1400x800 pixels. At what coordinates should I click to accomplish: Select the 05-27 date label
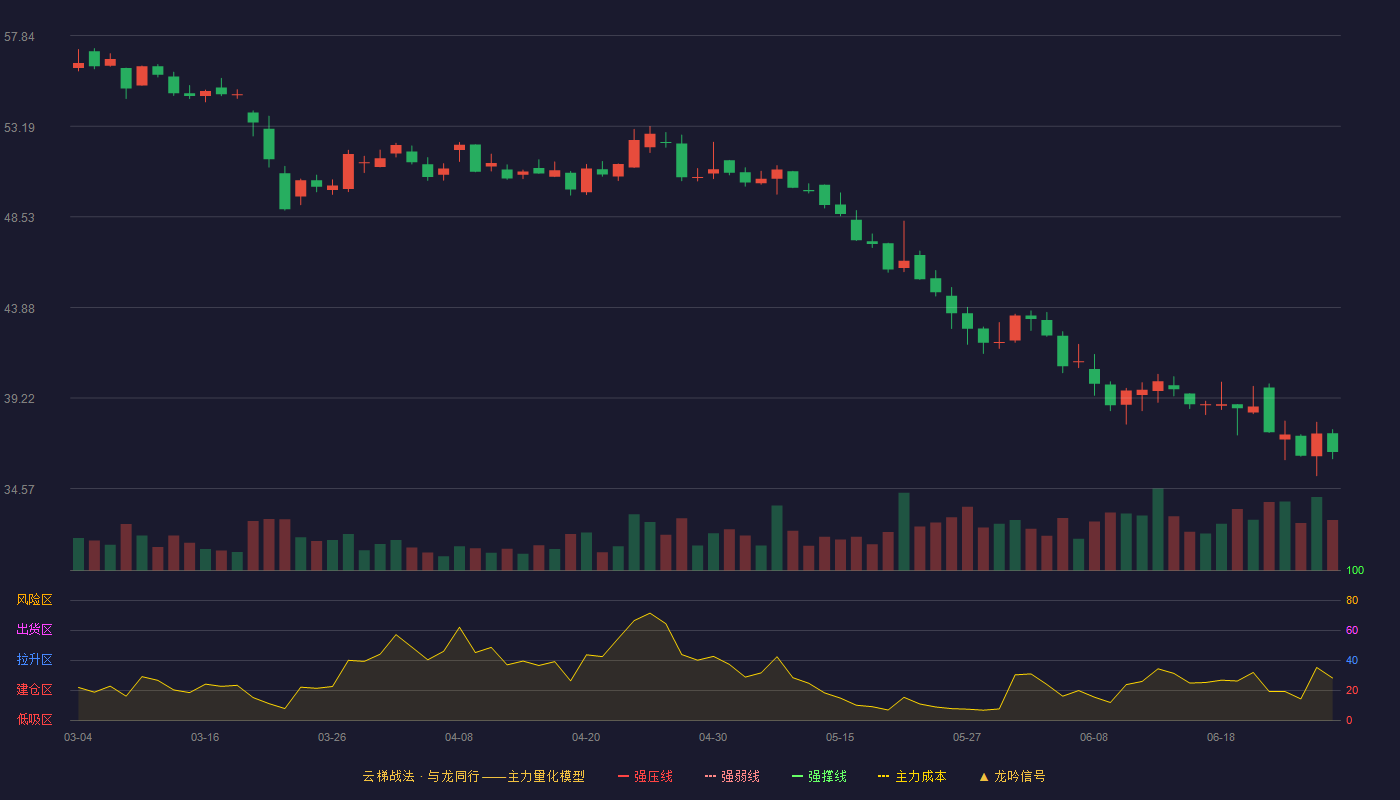[x=967, y=737]
